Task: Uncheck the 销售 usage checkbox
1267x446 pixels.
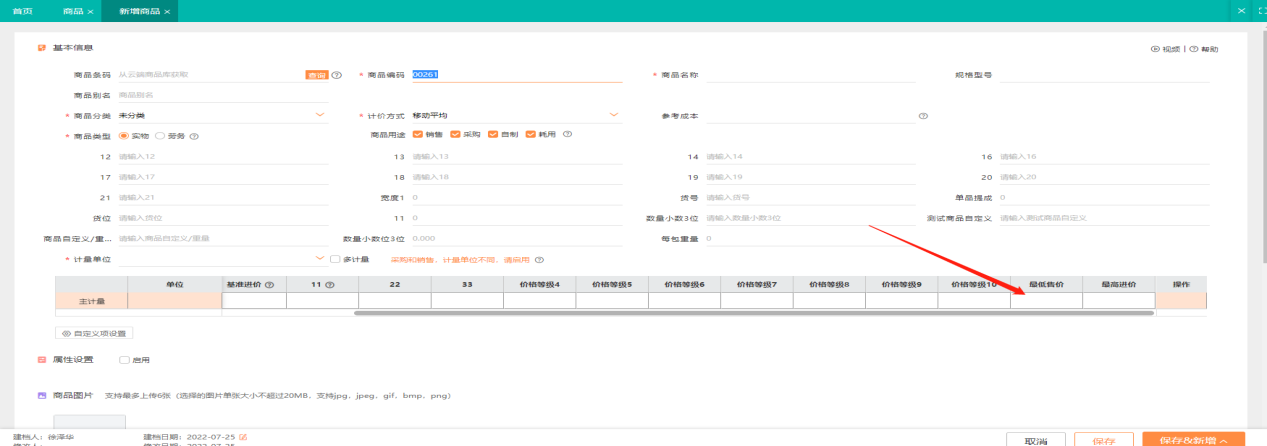Action: click(418, 134)
